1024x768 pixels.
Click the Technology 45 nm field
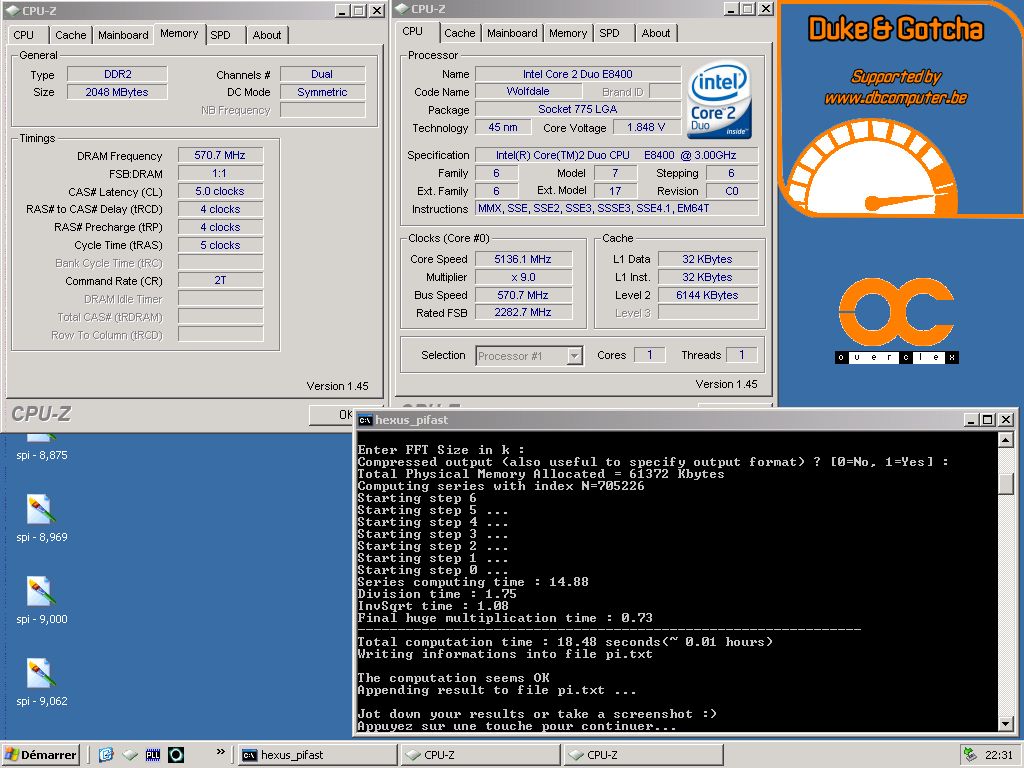pos(503,127)
